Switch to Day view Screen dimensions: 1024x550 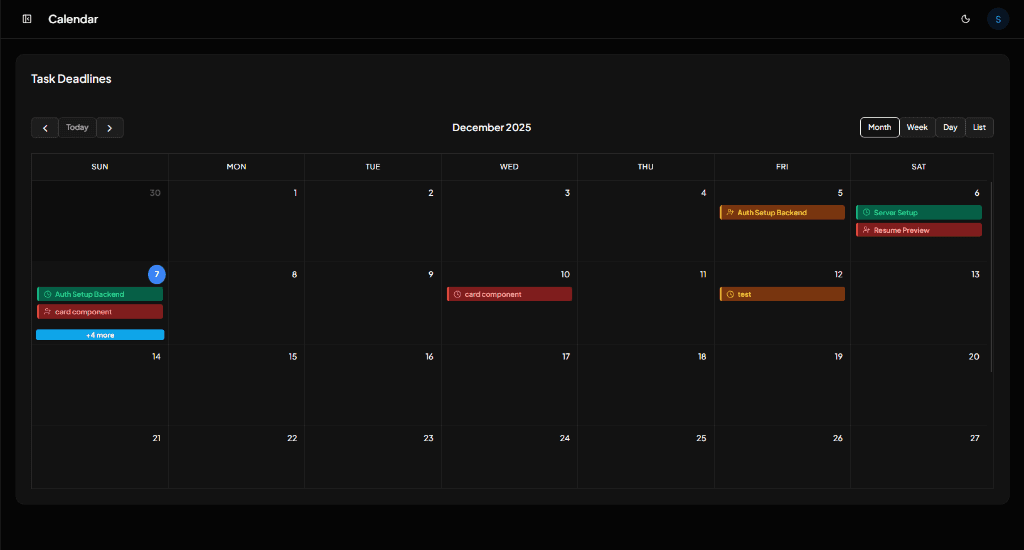(950, 128)
